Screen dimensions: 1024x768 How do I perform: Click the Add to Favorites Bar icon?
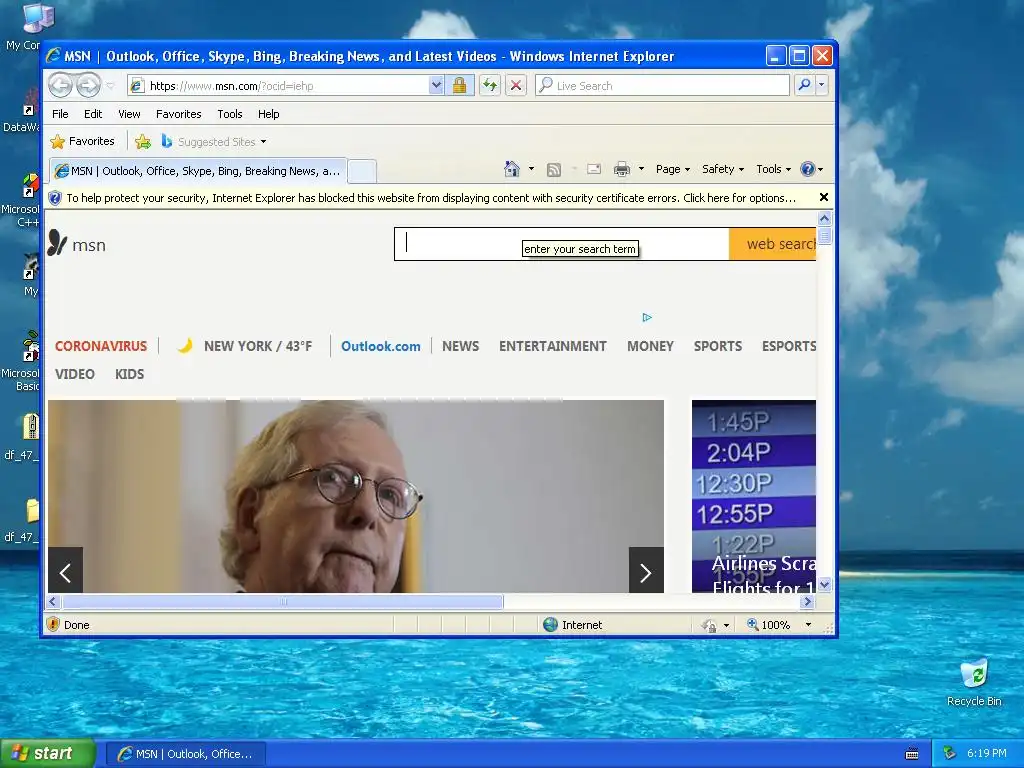pyautogui.click(x=142, y=141)
